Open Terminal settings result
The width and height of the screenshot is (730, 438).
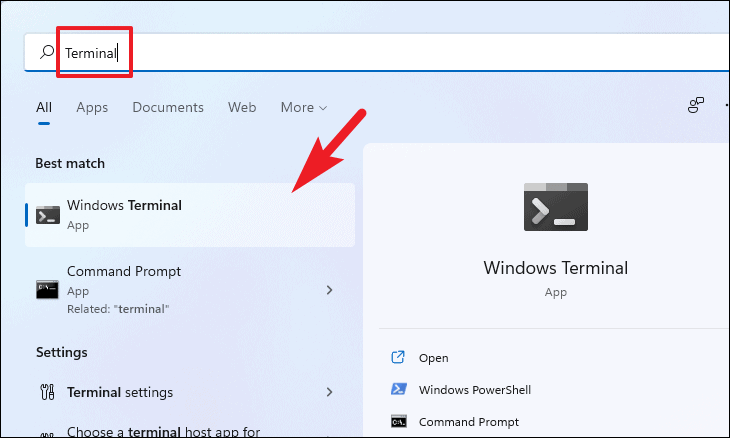pos(190,392)
